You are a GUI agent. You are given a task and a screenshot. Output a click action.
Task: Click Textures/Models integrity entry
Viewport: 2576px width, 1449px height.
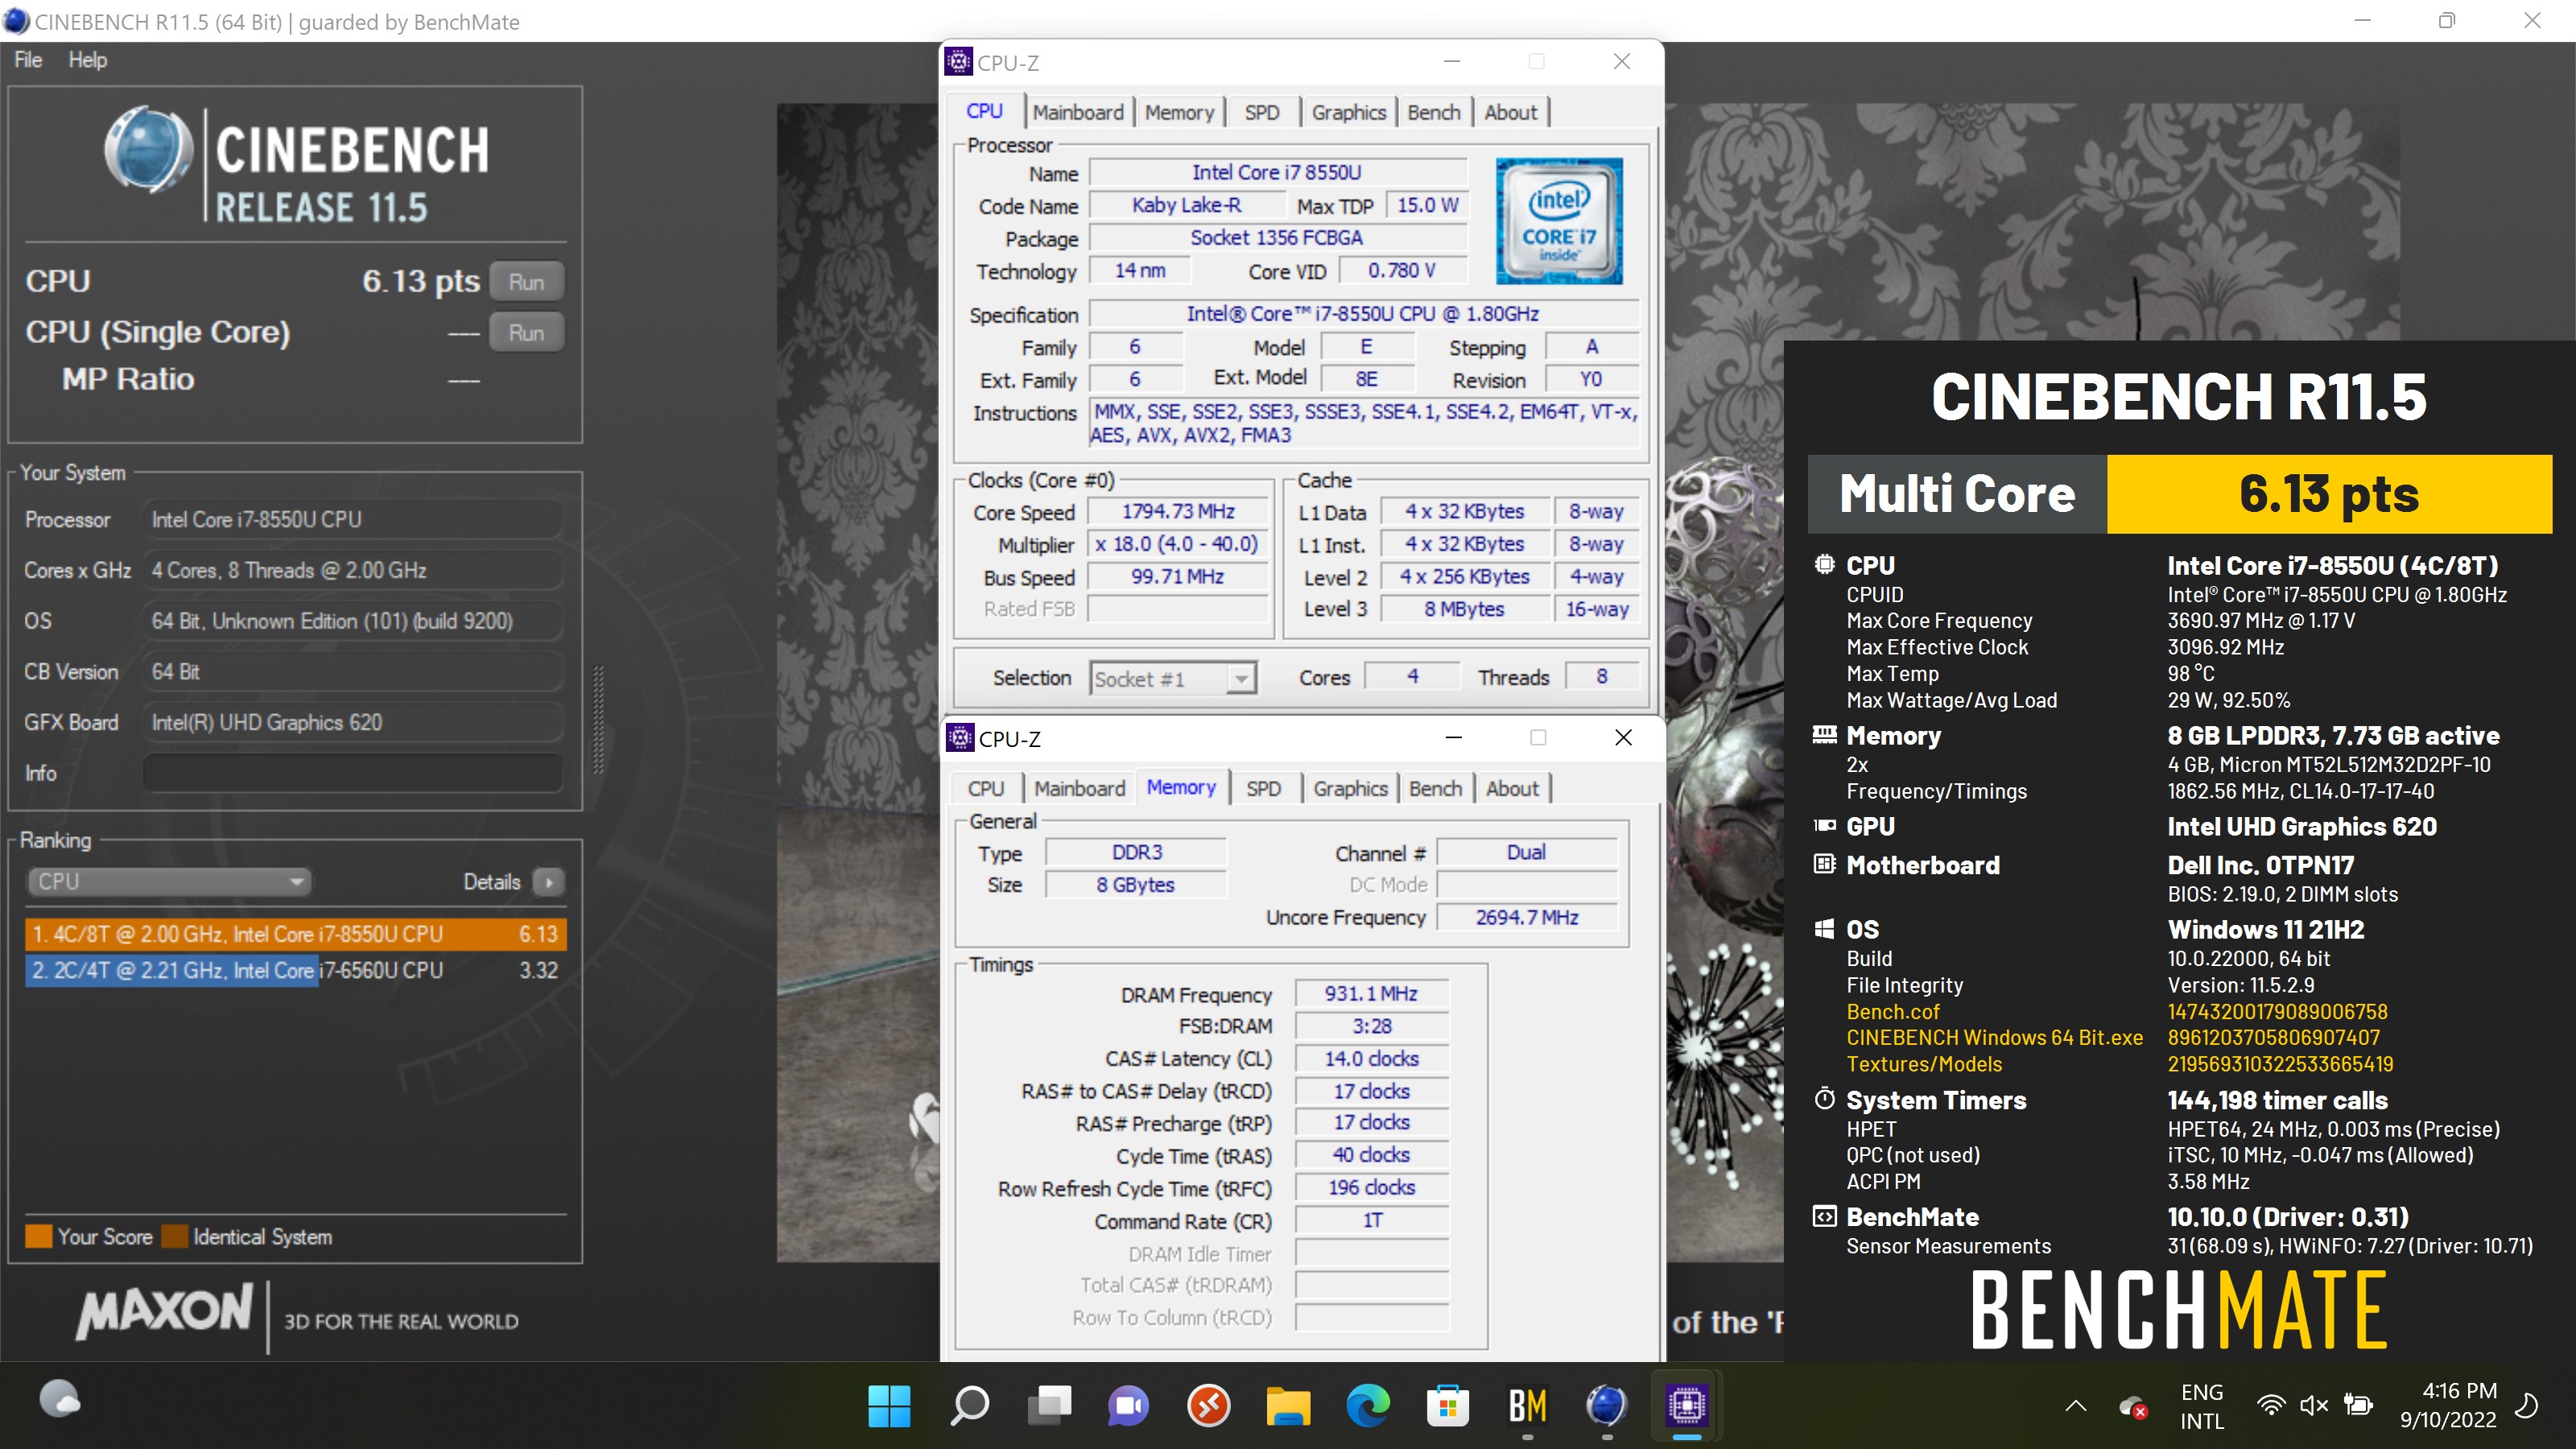[1924, 1064]
